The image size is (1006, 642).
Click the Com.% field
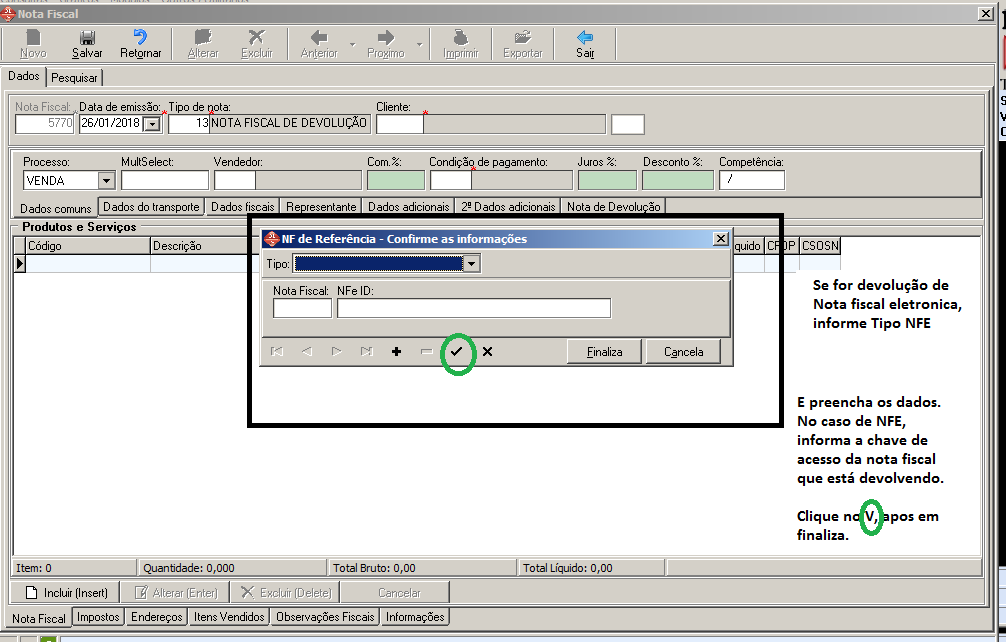tap(396, 181)
